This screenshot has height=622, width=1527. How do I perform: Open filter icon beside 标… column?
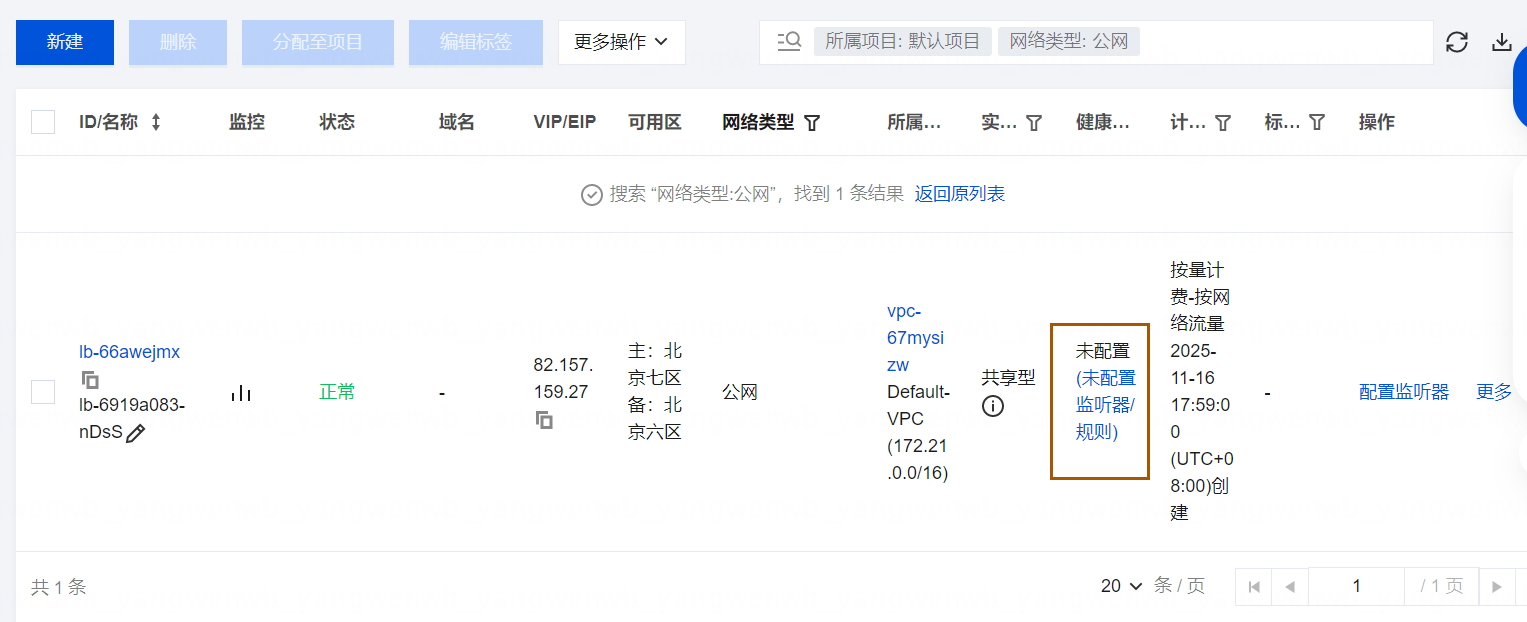coord(1318,123)
